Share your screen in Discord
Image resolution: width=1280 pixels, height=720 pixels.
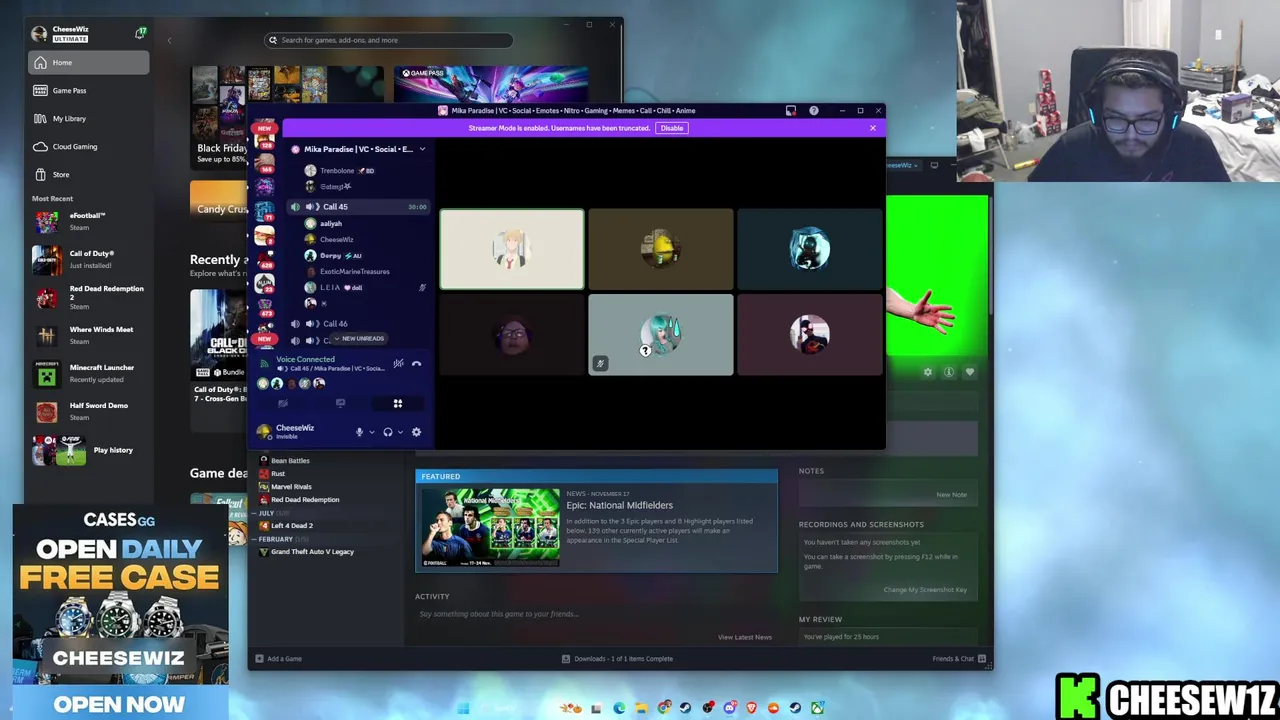pos(340,404)
